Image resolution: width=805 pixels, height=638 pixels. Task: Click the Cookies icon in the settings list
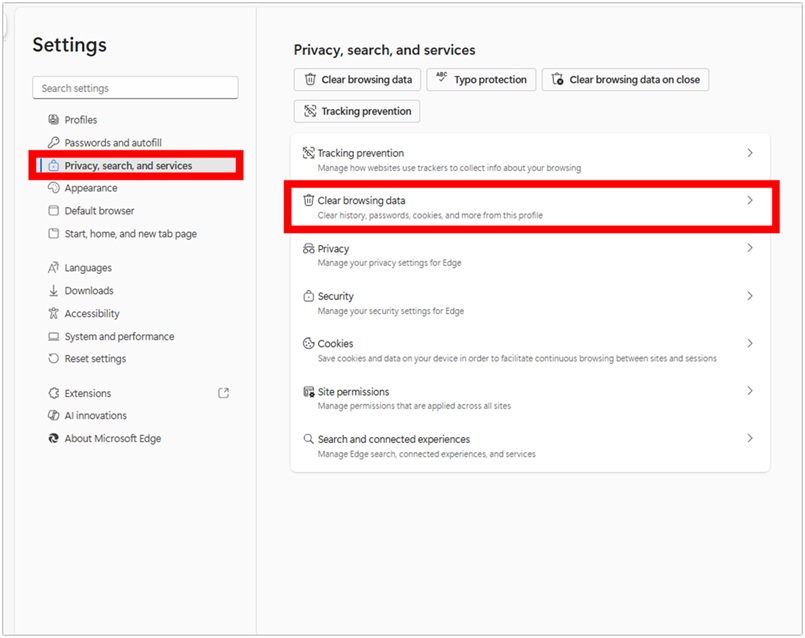[x=309, y=344]
